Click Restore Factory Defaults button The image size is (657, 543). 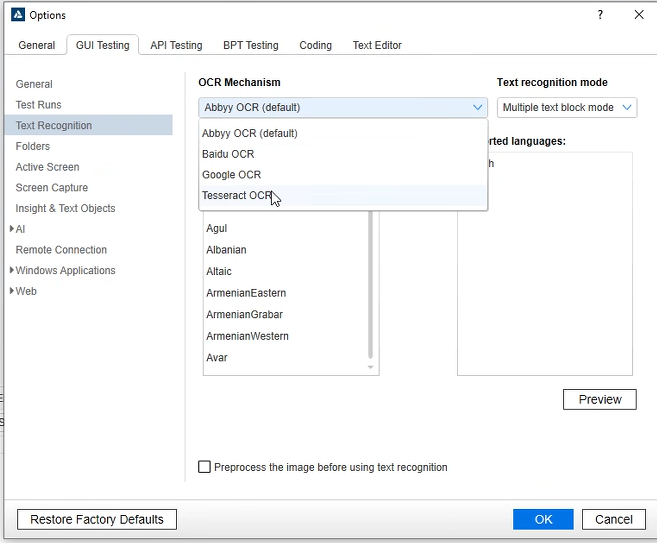click(x=97, y=519)
